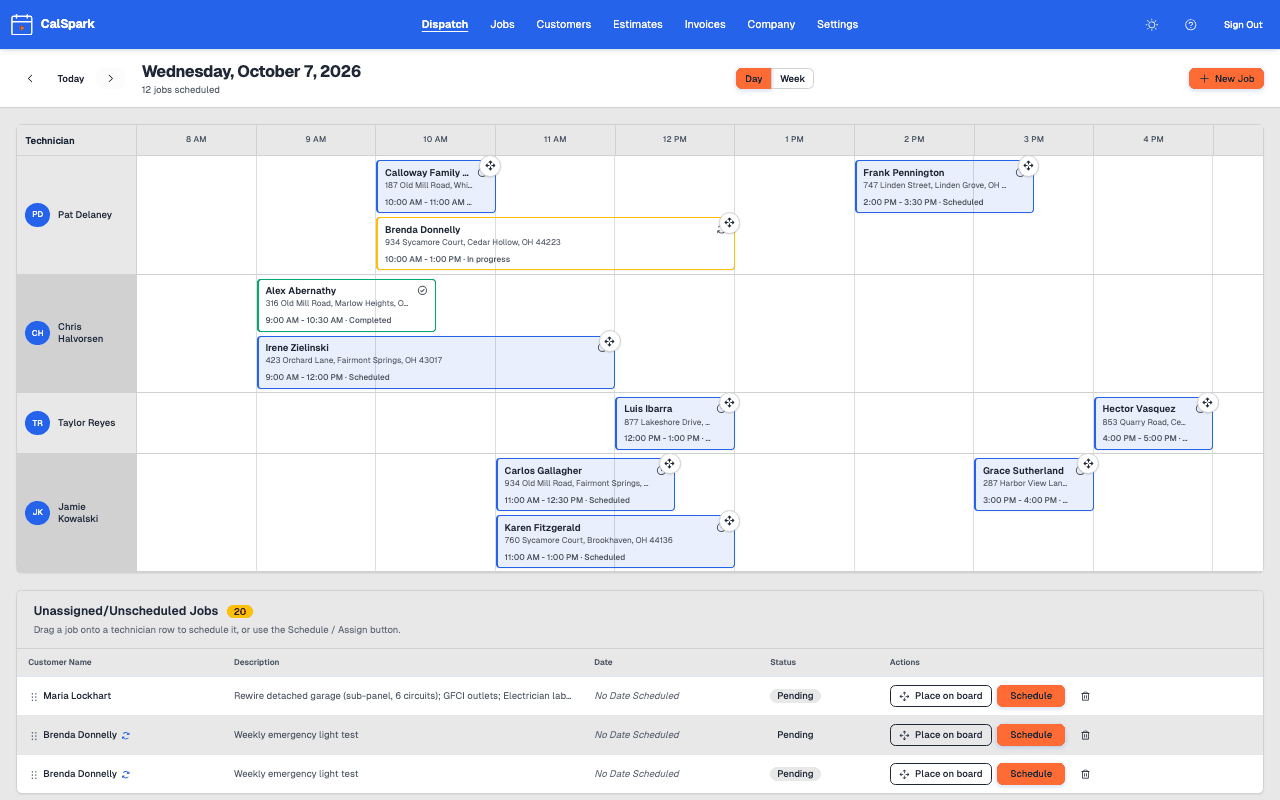Screen dimensions: 1280x800
Task: Click move handle on Calloway Family job
Action: pos(490,165)
